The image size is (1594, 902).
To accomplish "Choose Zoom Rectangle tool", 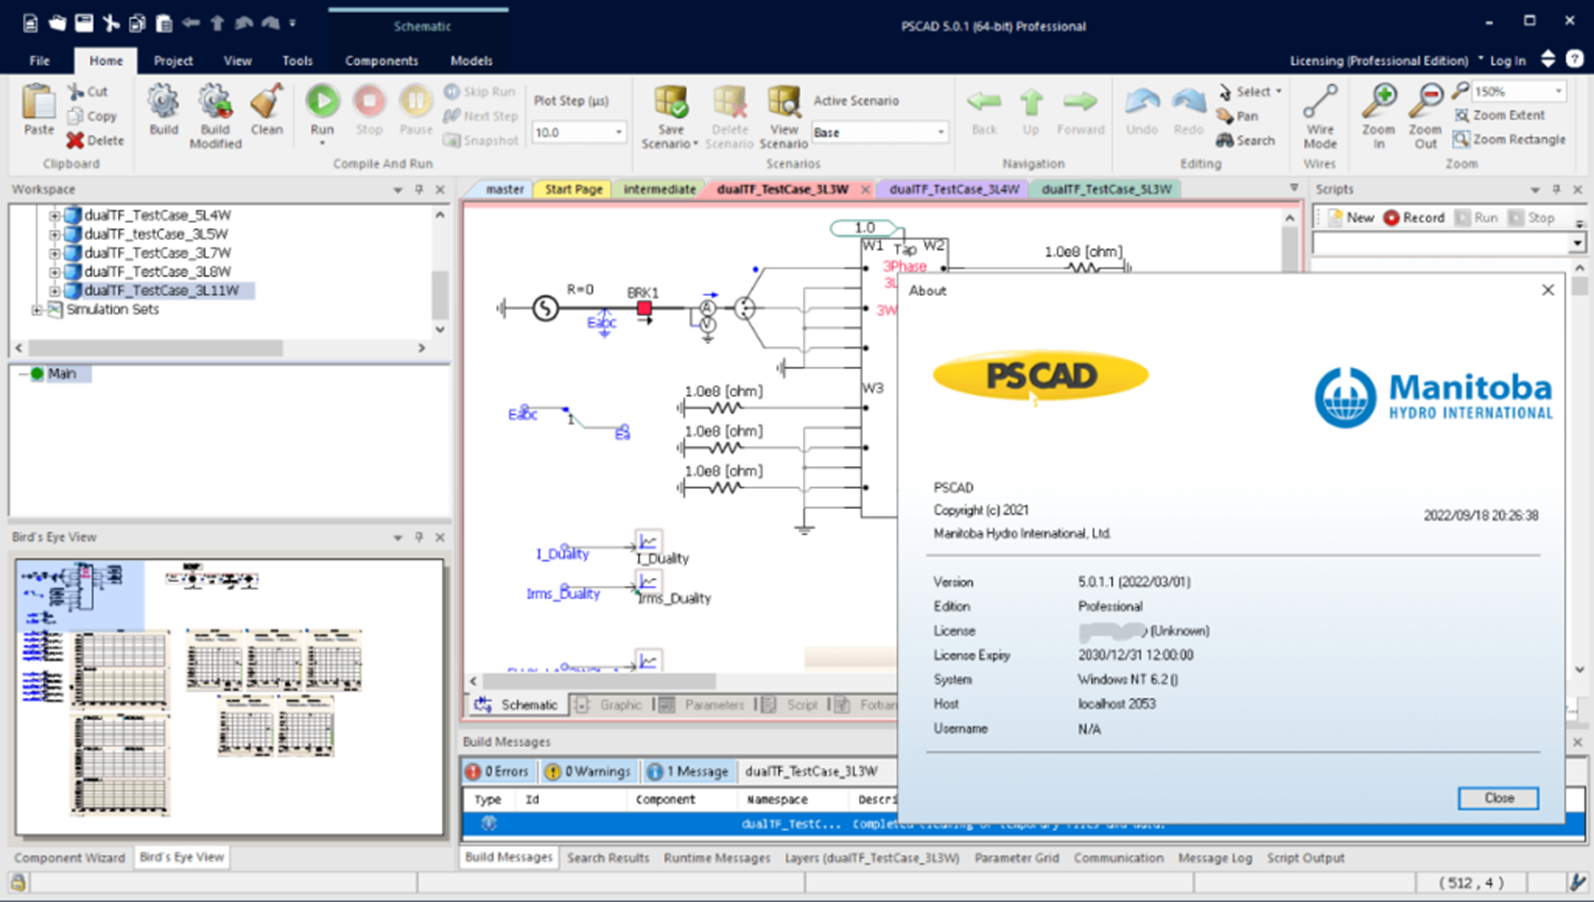I will click(1510, 139).
